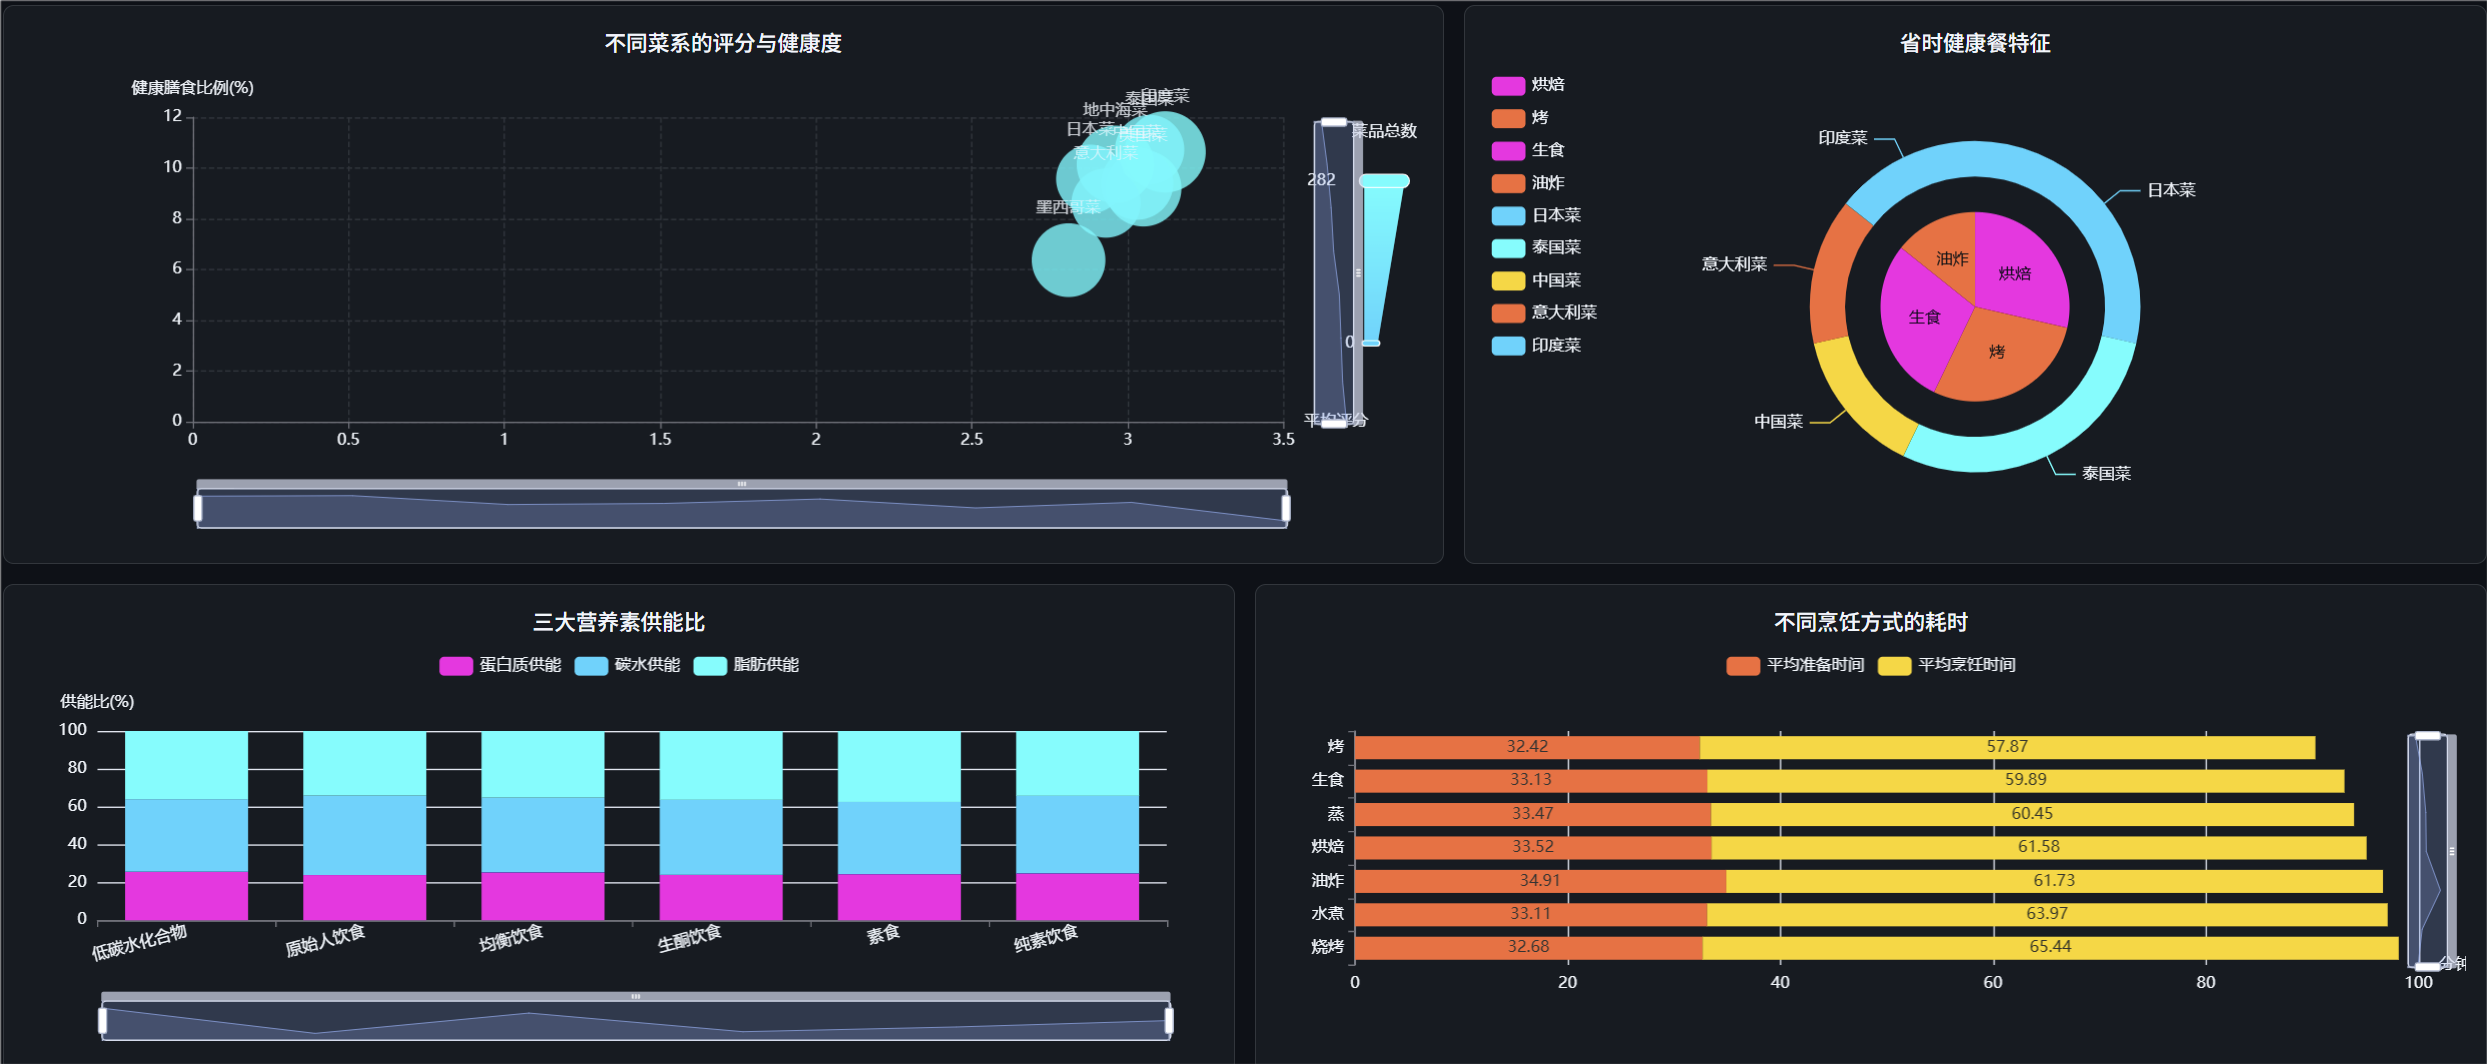
Task: Click the 57.87 cooking bar for 烤
Action: pos(2007,747)
